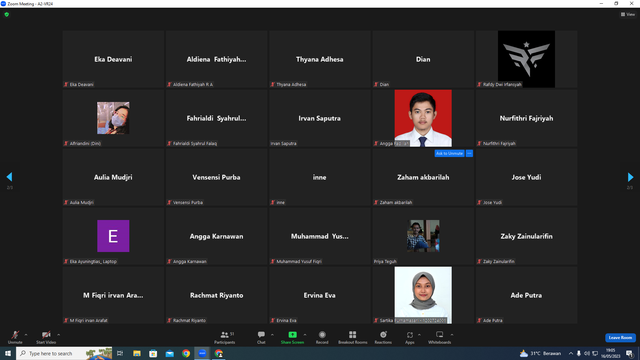Select Afriandini (Dini) profile photo tile
The height and width of the screenshot is (360, 640).
coord(113,118)
